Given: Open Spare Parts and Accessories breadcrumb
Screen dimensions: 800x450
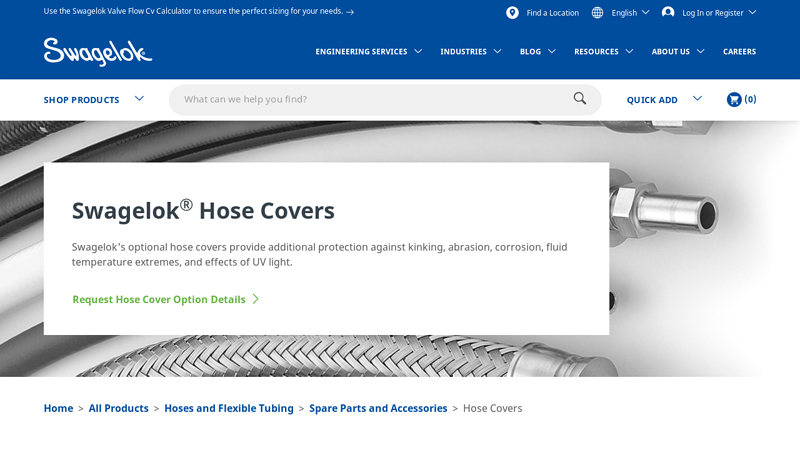Looking at the screenshot, I should [x=378, y=408].
